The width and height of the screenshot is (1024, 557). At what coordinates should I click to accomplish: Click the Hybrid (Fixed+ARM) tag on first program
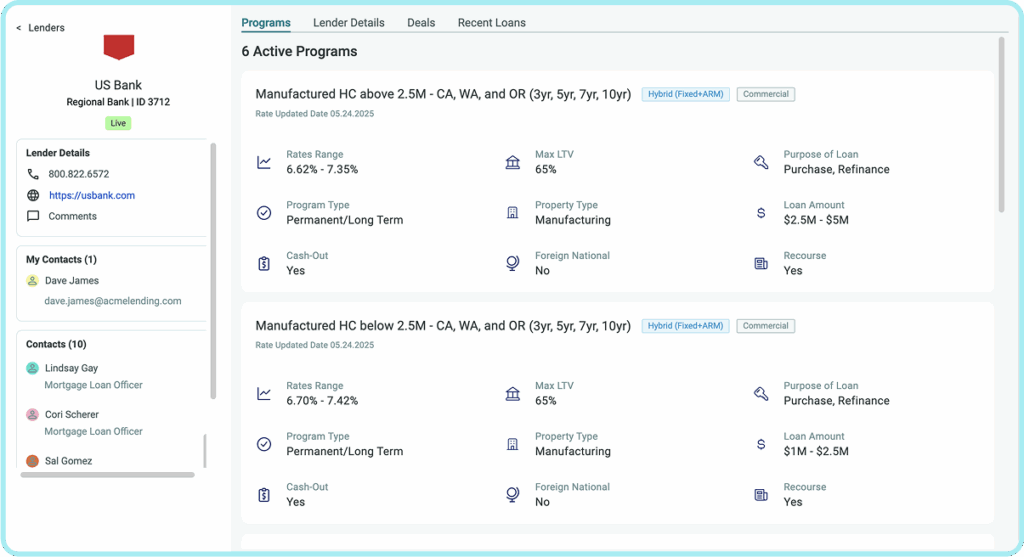pos(686,94)
